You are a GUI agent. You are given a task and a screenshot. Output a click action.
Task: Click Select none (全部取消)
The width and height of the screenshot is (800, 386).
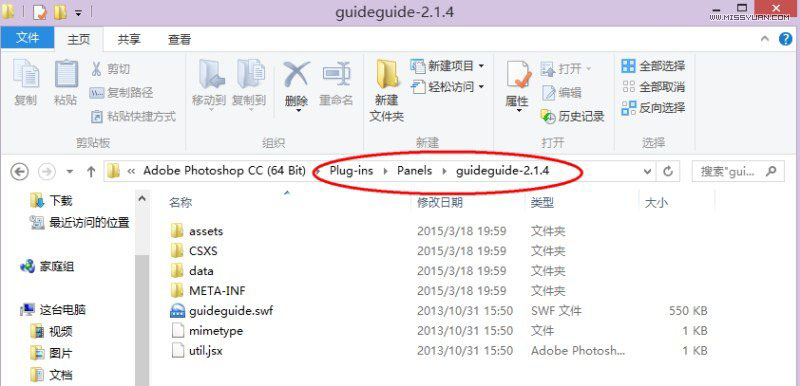pos(653,87)
